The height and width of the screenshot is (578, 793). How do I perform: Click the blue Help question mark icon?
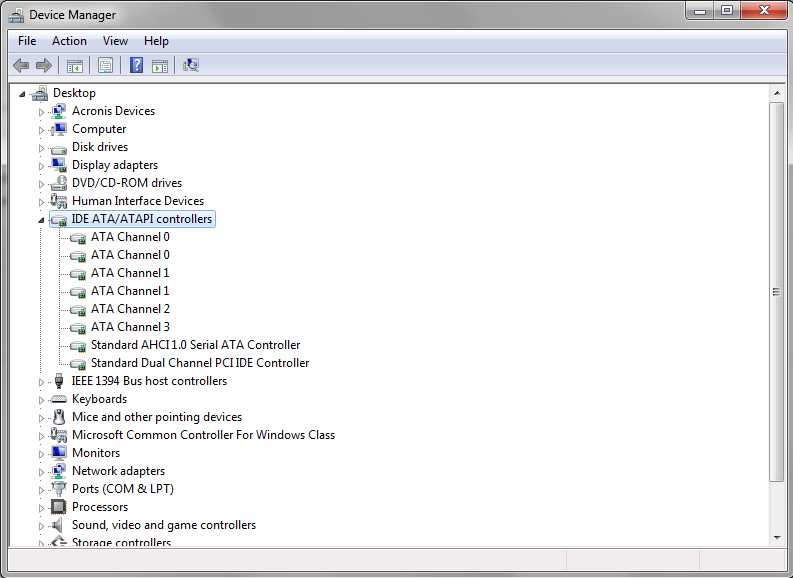[137, 65]
